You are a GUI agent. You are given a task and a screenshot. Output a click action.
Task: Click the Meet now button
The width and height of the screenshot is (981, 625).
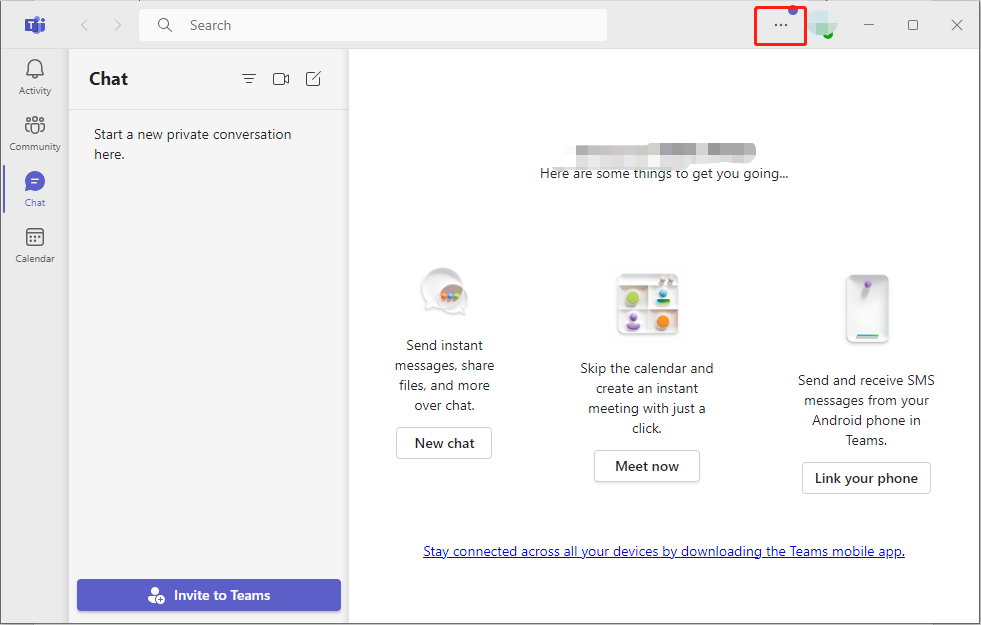pos(646,466)
